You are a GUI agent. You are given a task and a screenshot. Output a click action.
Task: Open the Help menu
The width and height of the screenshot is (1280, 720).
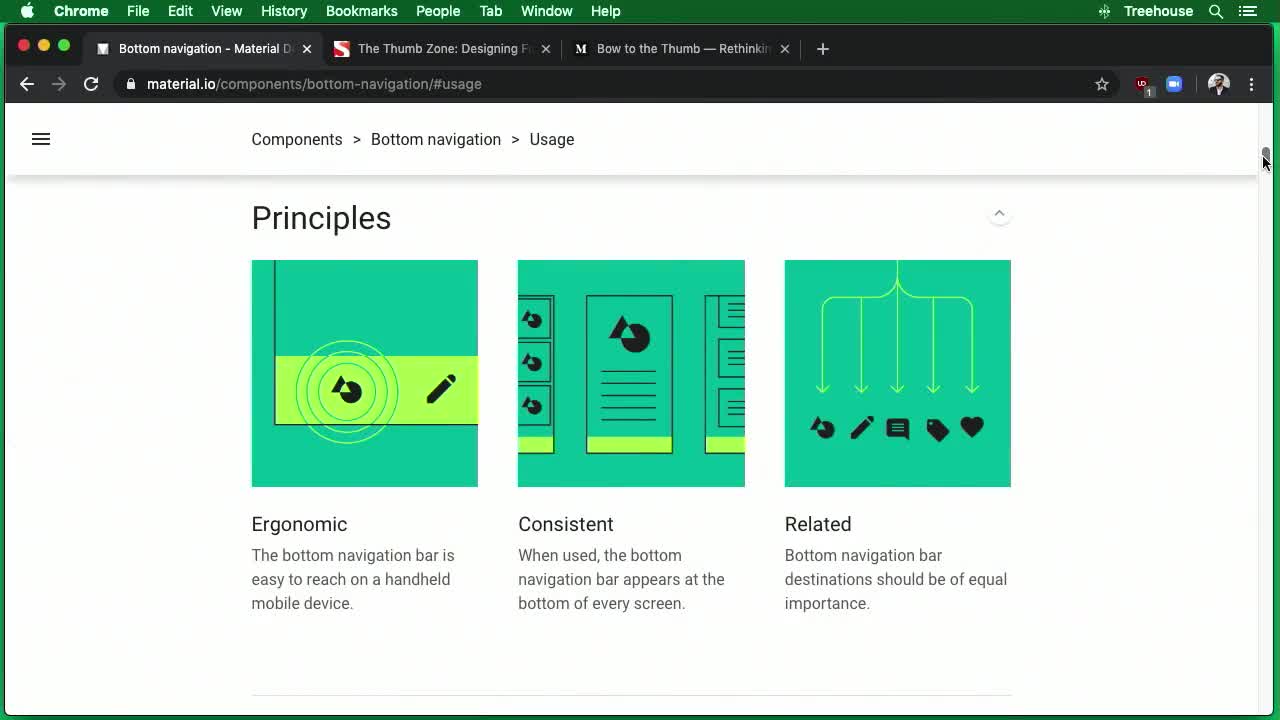click(605, 11)
